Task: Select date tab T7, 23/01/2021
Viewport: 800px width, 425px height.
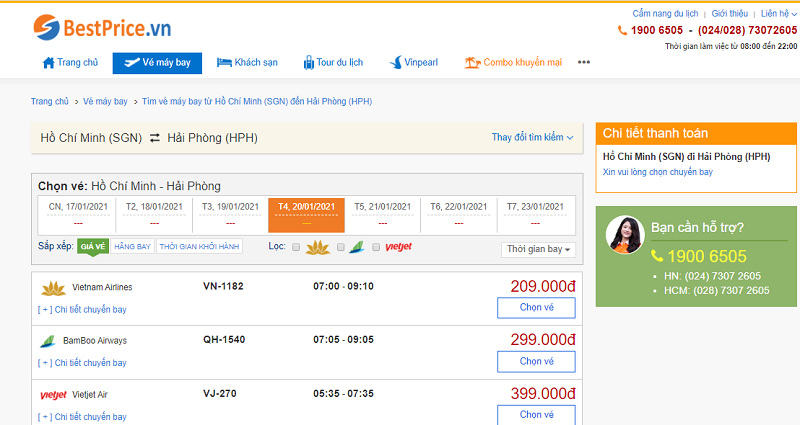Action: click(535, 214)
